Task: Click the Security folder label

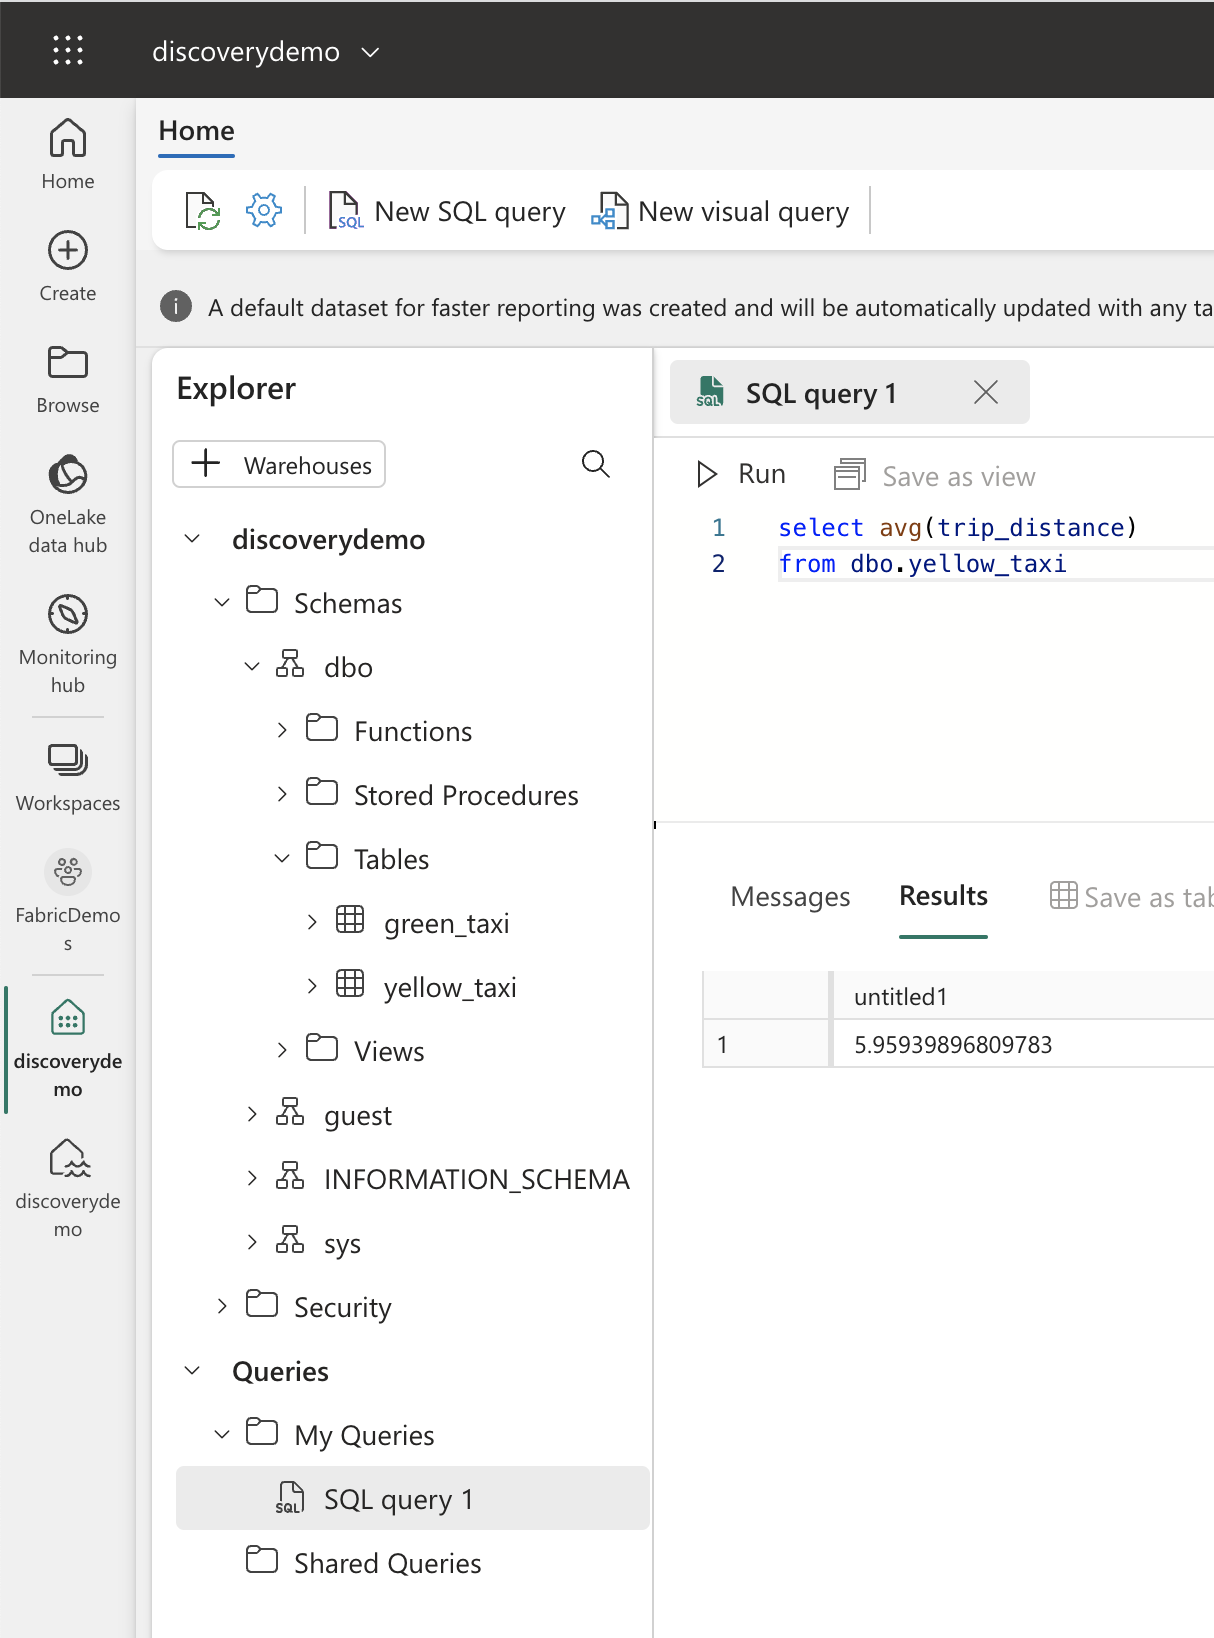Action: point(343,1308)
